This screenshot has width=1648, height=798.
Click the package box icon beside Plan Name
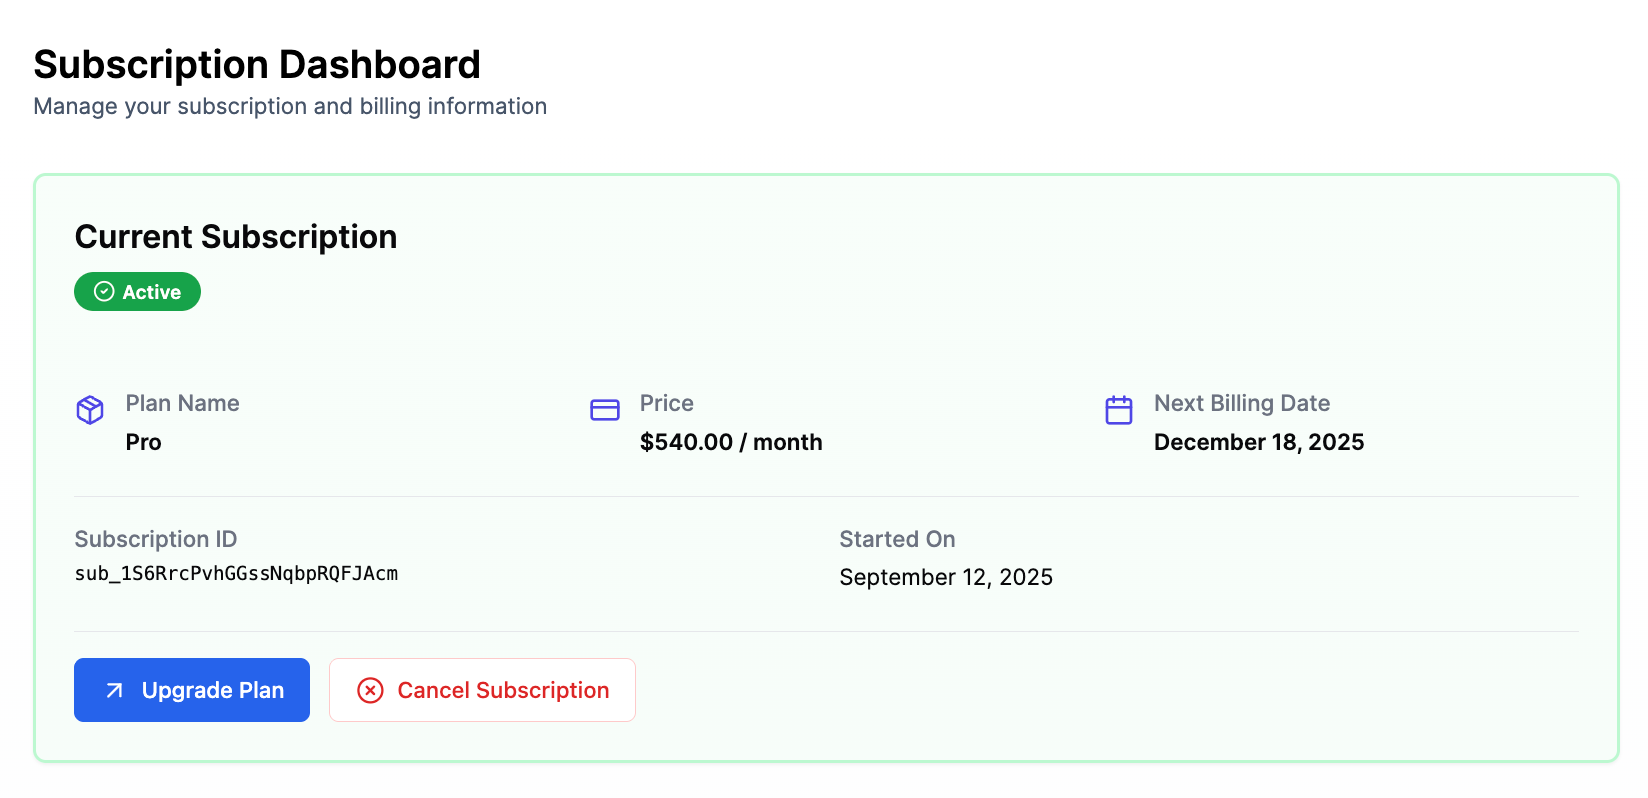click(x=90, y=410)
